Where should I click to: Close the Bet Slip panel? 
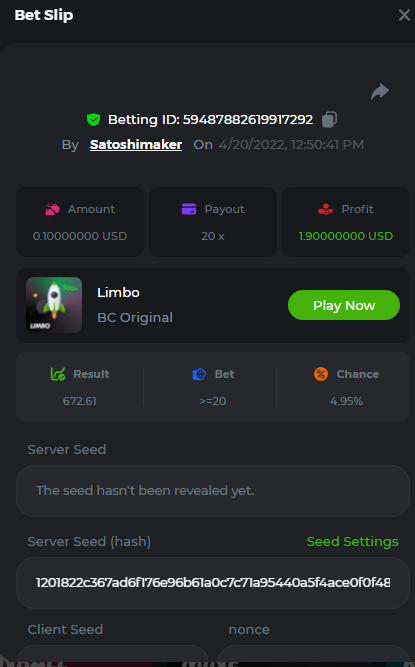(404, 15)
